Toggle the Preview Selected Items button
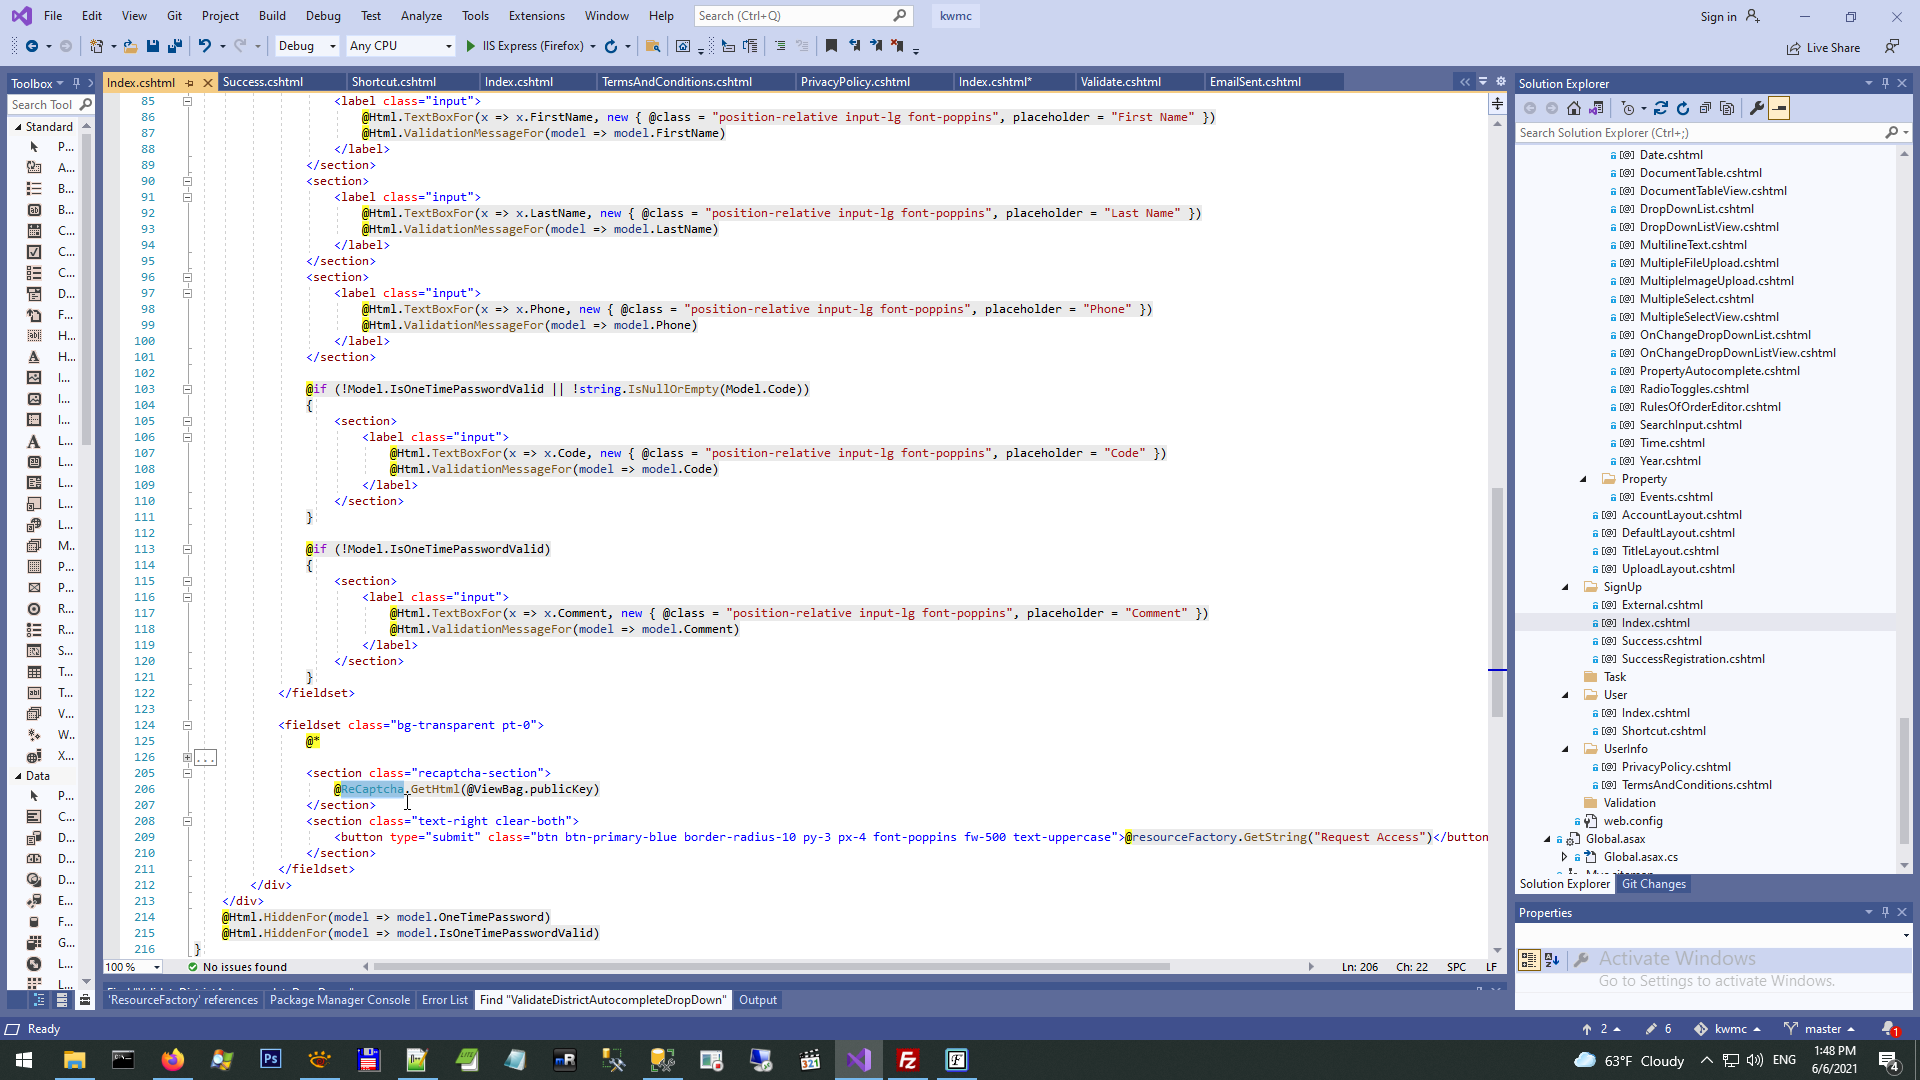This screenshot has width=1920, height=1080. [1779, 108]
